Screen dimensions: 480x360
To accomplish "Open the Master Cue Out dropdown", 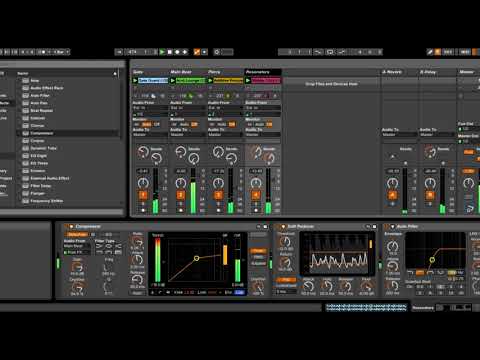I will [469, 129].
